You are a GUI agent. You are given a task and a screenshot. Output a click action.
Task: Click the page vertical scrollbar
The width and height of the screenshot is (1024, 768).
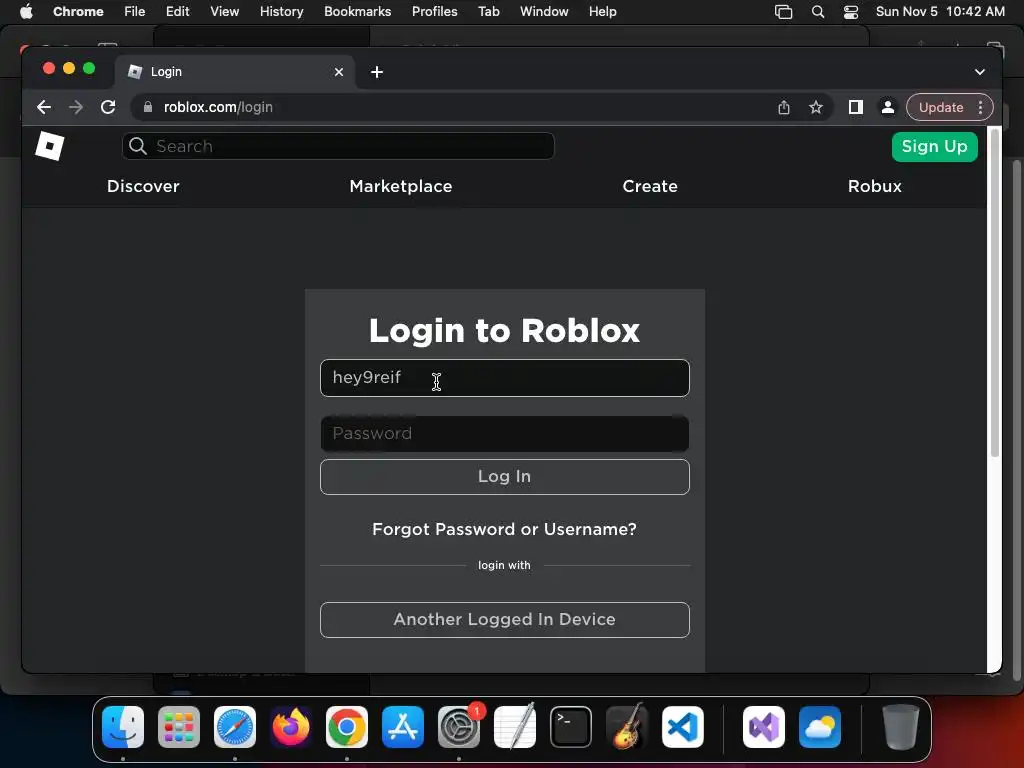click(995, 294)
